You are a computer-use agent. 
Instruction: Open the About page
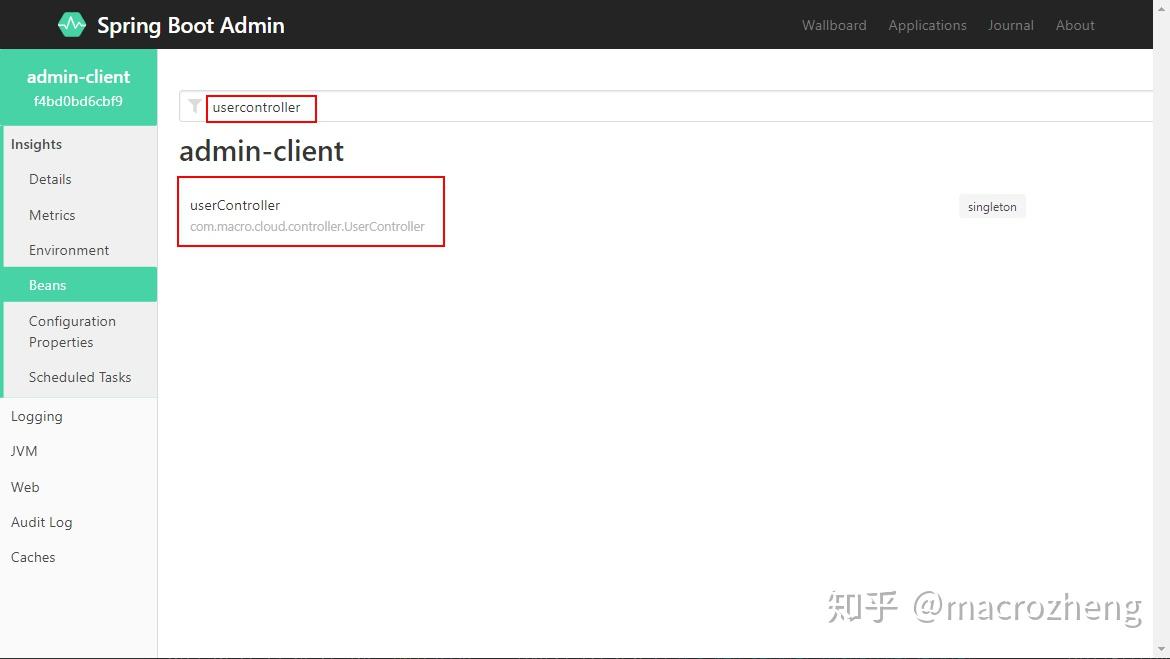pyautogui.click(x=1074, y=25)
